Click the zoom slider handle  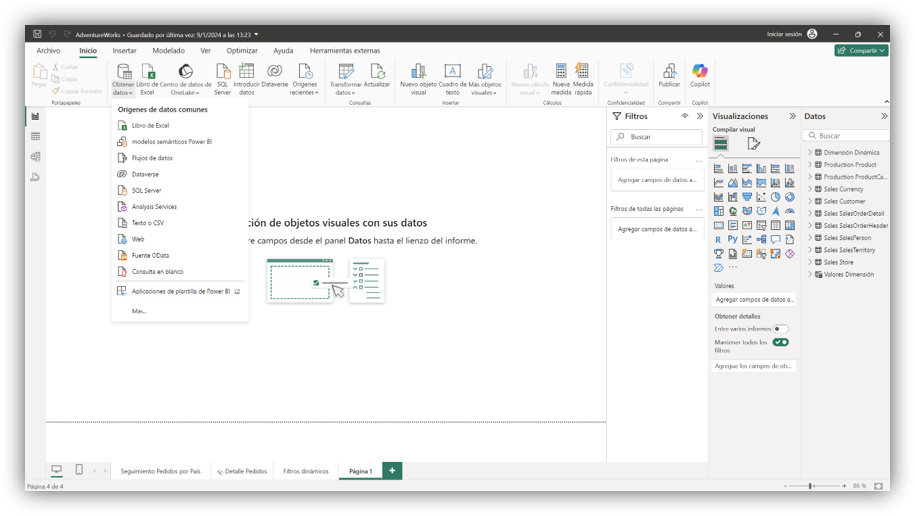tap(811, 486)
